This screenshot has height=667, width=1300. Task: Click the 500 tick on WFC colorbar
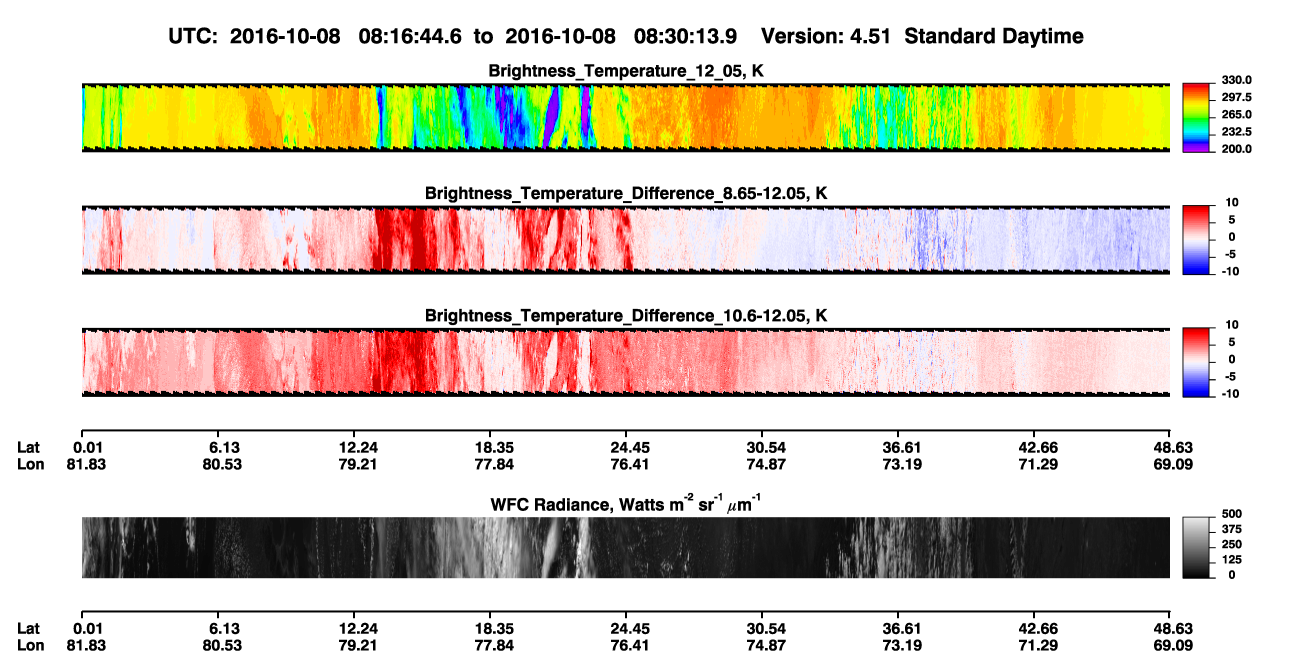pos(1230,513)
